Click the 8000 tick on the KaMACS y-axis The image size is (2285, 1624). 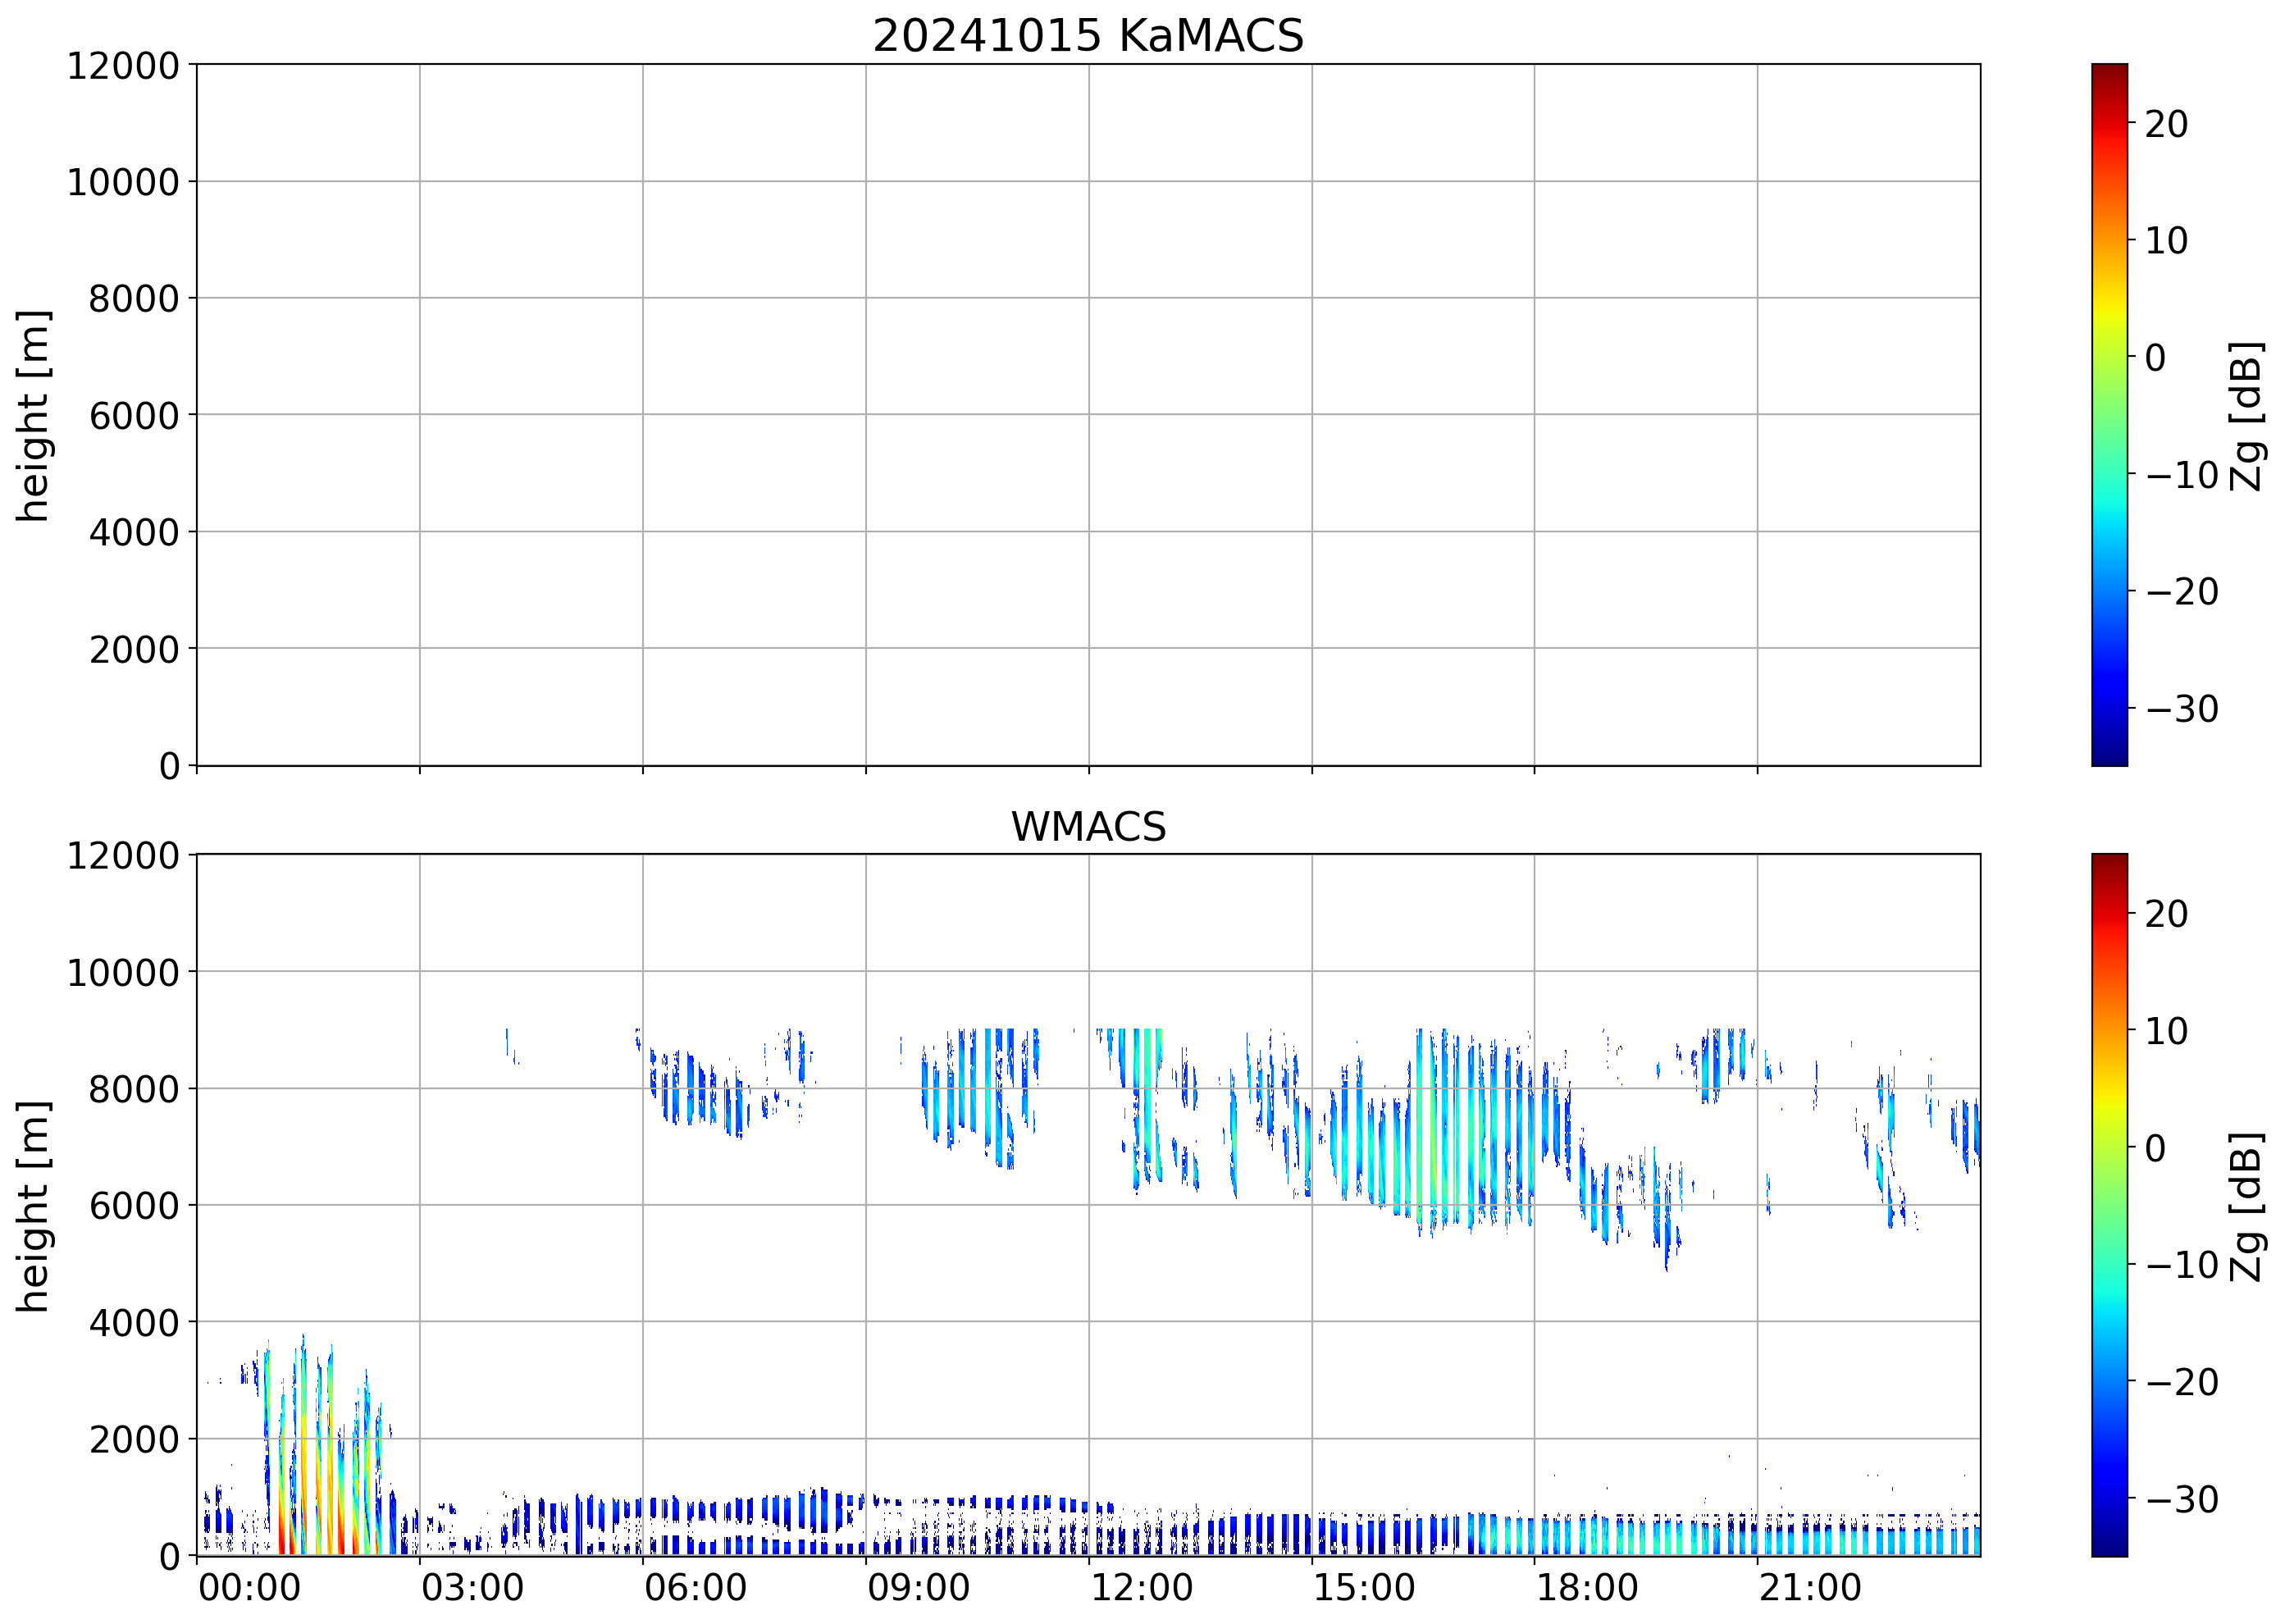coord(134,299)
